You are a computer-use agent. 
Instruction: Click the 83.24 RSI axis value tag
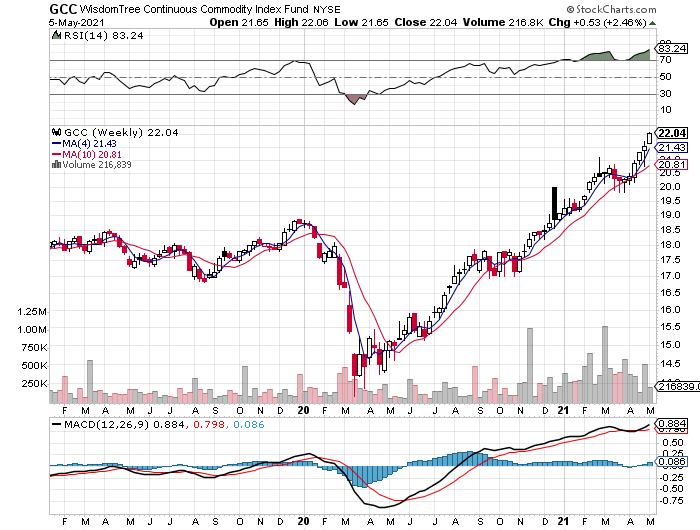coord(672,48)
